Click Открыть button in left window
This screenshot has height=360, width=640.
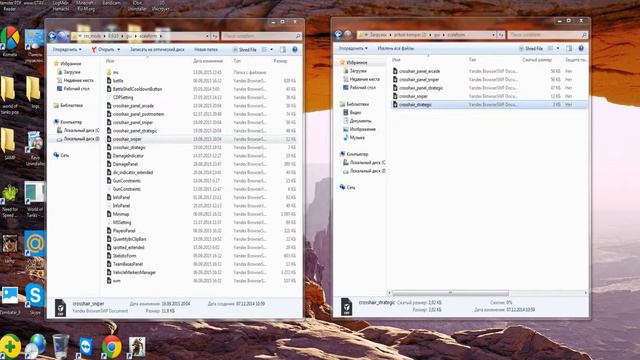[103, 49]
